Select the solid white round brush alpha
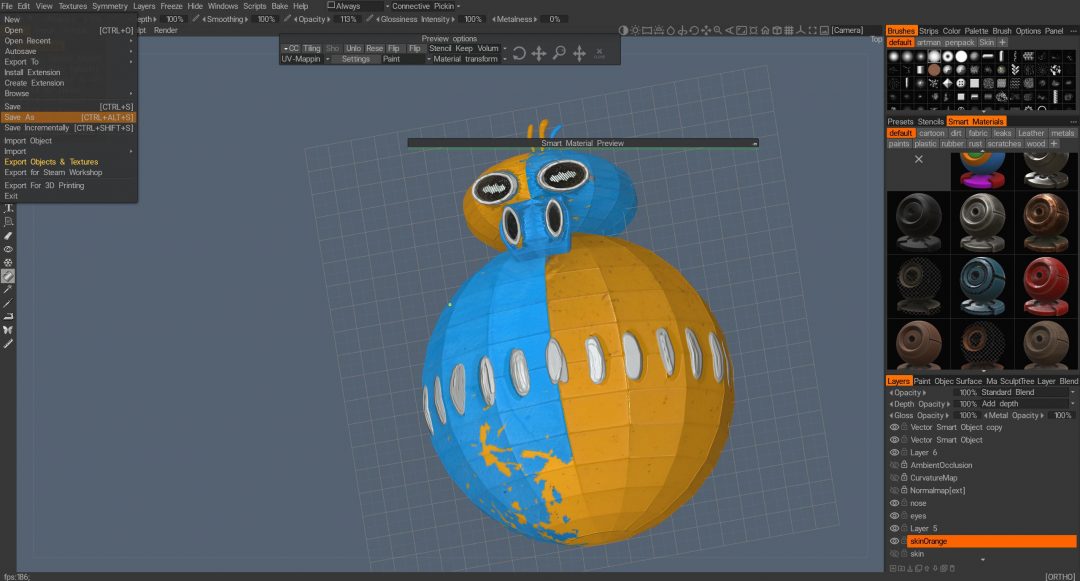Image resolution: width=1080 pixels, height=581 pixels. (962, 56)
